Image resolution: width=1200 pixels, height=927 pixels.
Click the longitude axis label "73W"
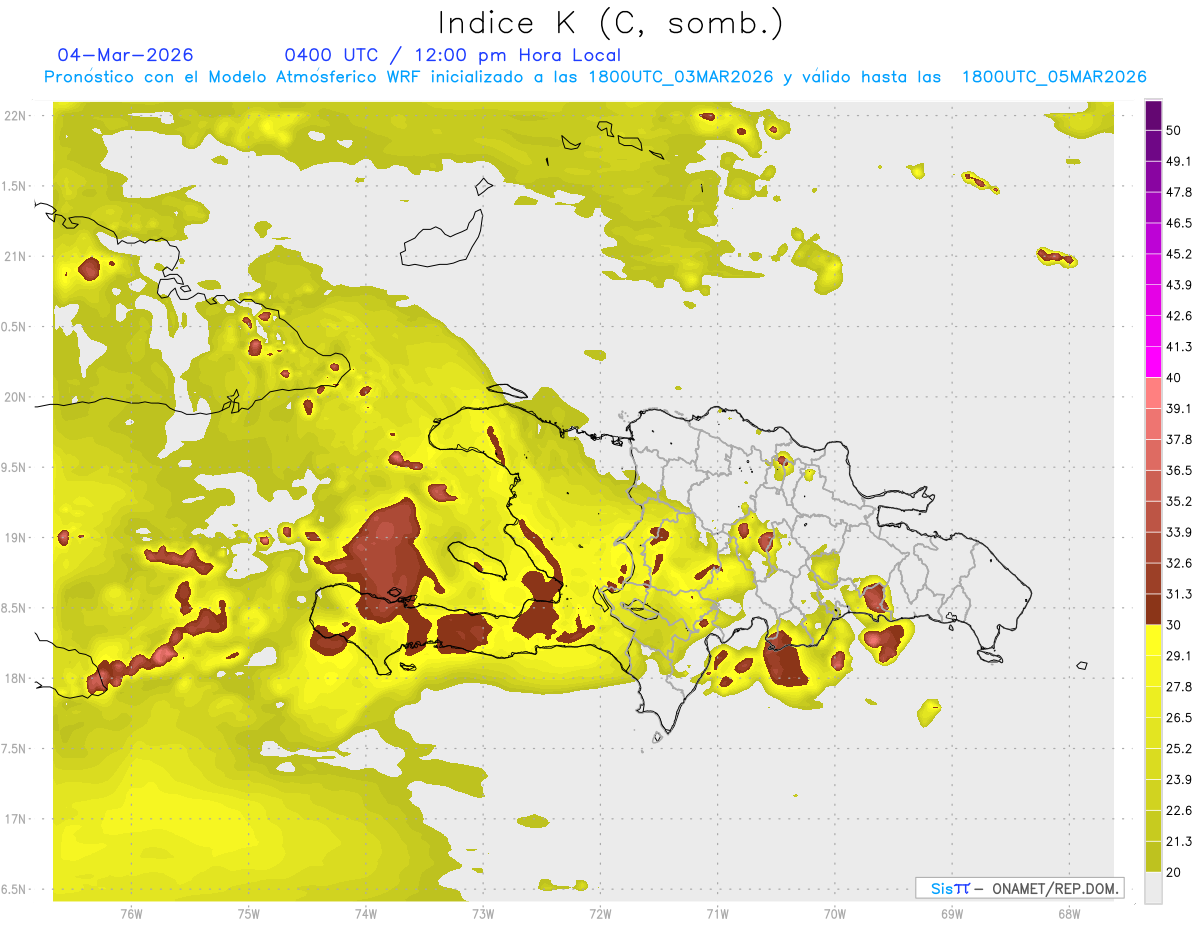click(483, 914)
